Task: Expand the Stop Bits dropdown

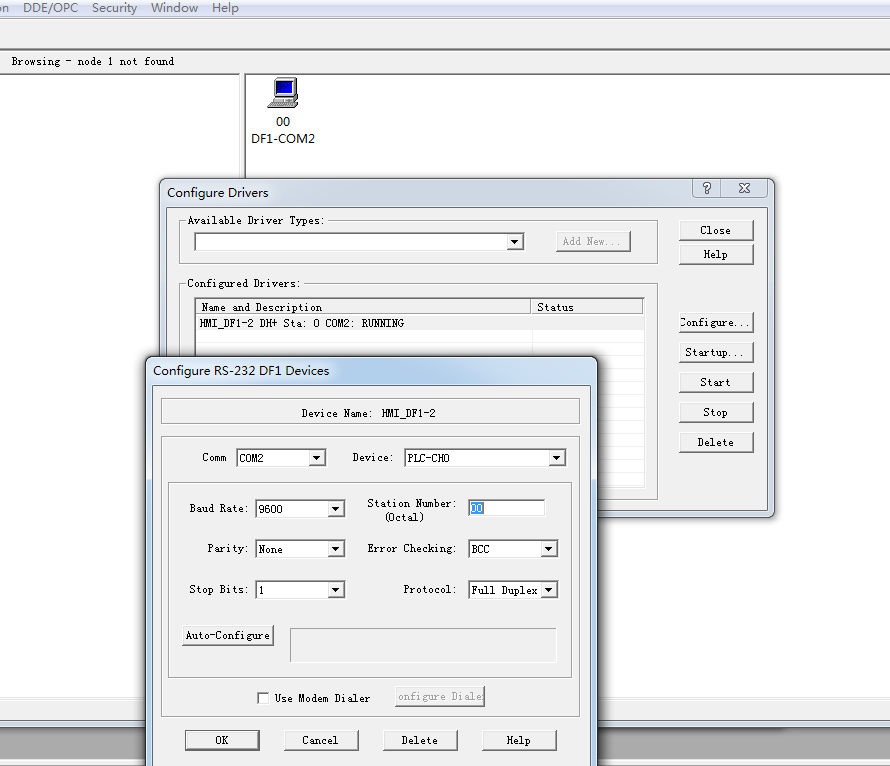Action: [336, 590]
